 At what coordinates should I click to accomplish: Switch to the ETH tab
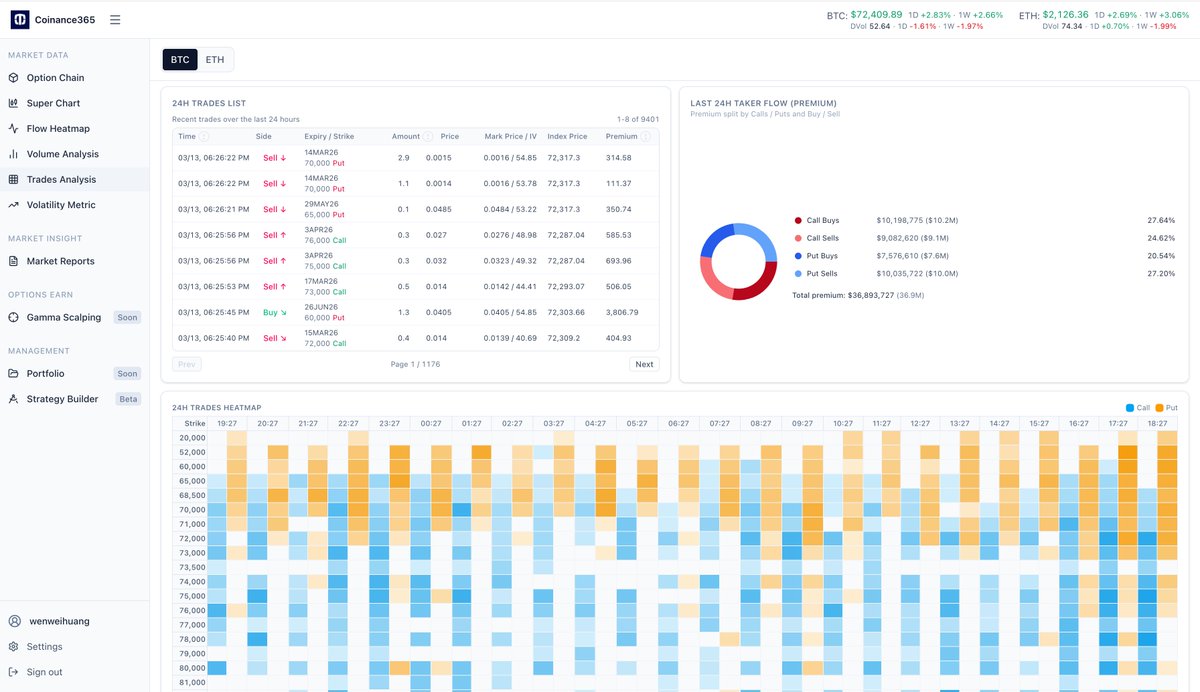(213, 59)
